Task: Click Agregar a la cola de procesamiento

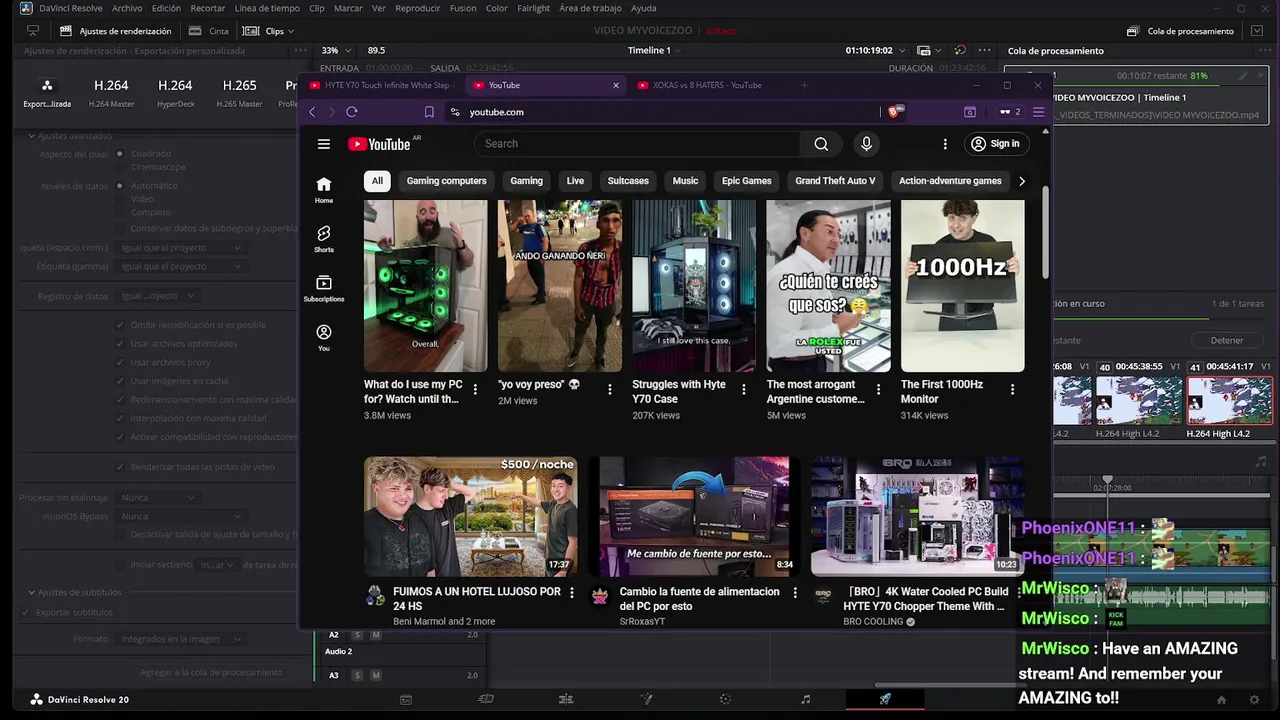Action: point(211,672)
